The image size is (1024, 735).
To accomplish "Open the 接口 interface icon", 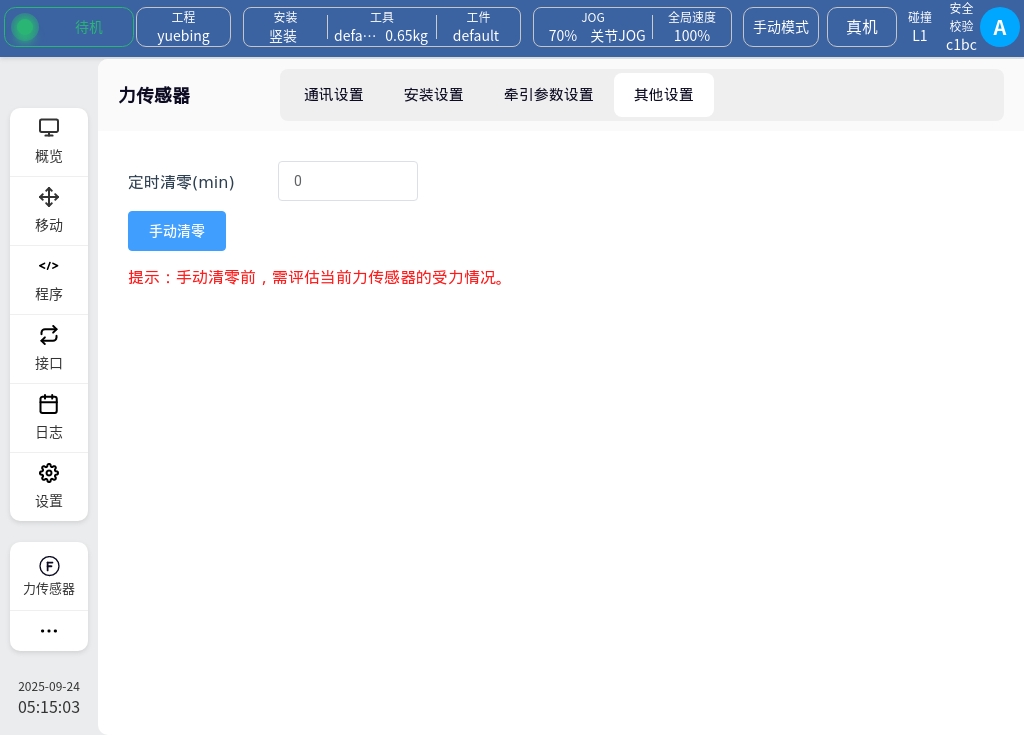I will [x=49, y=335].
